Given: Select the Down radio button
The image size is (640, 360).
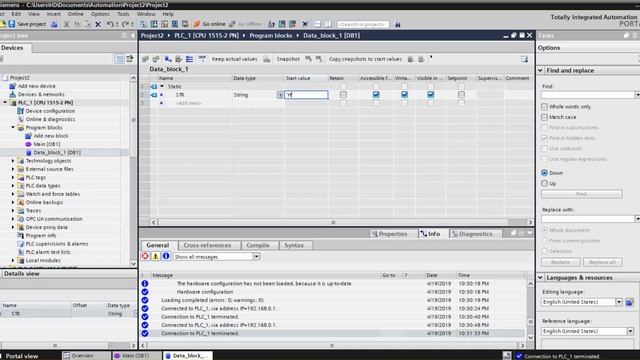Looking at the screenshot, I should pyautogui.click(x=544, y=173).
